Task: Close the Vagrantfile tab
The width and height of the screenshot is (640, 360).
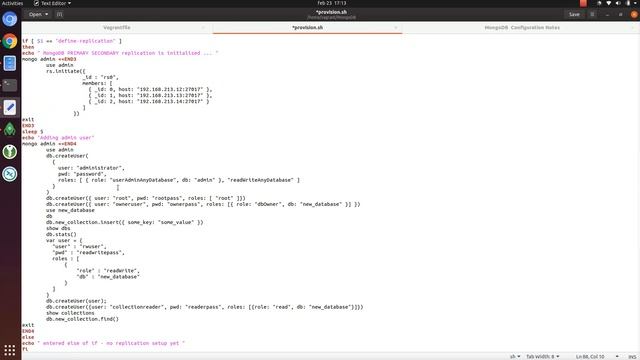Action: 203,28
